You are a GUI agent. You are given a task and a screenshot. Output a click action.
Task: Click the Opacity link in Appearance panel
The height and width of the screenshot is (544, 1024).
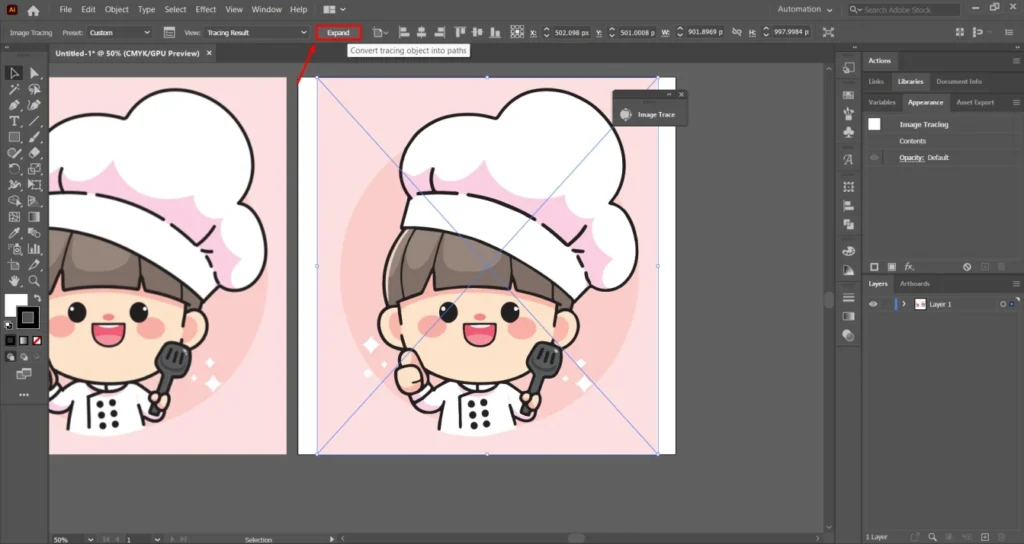click(911, 157)
